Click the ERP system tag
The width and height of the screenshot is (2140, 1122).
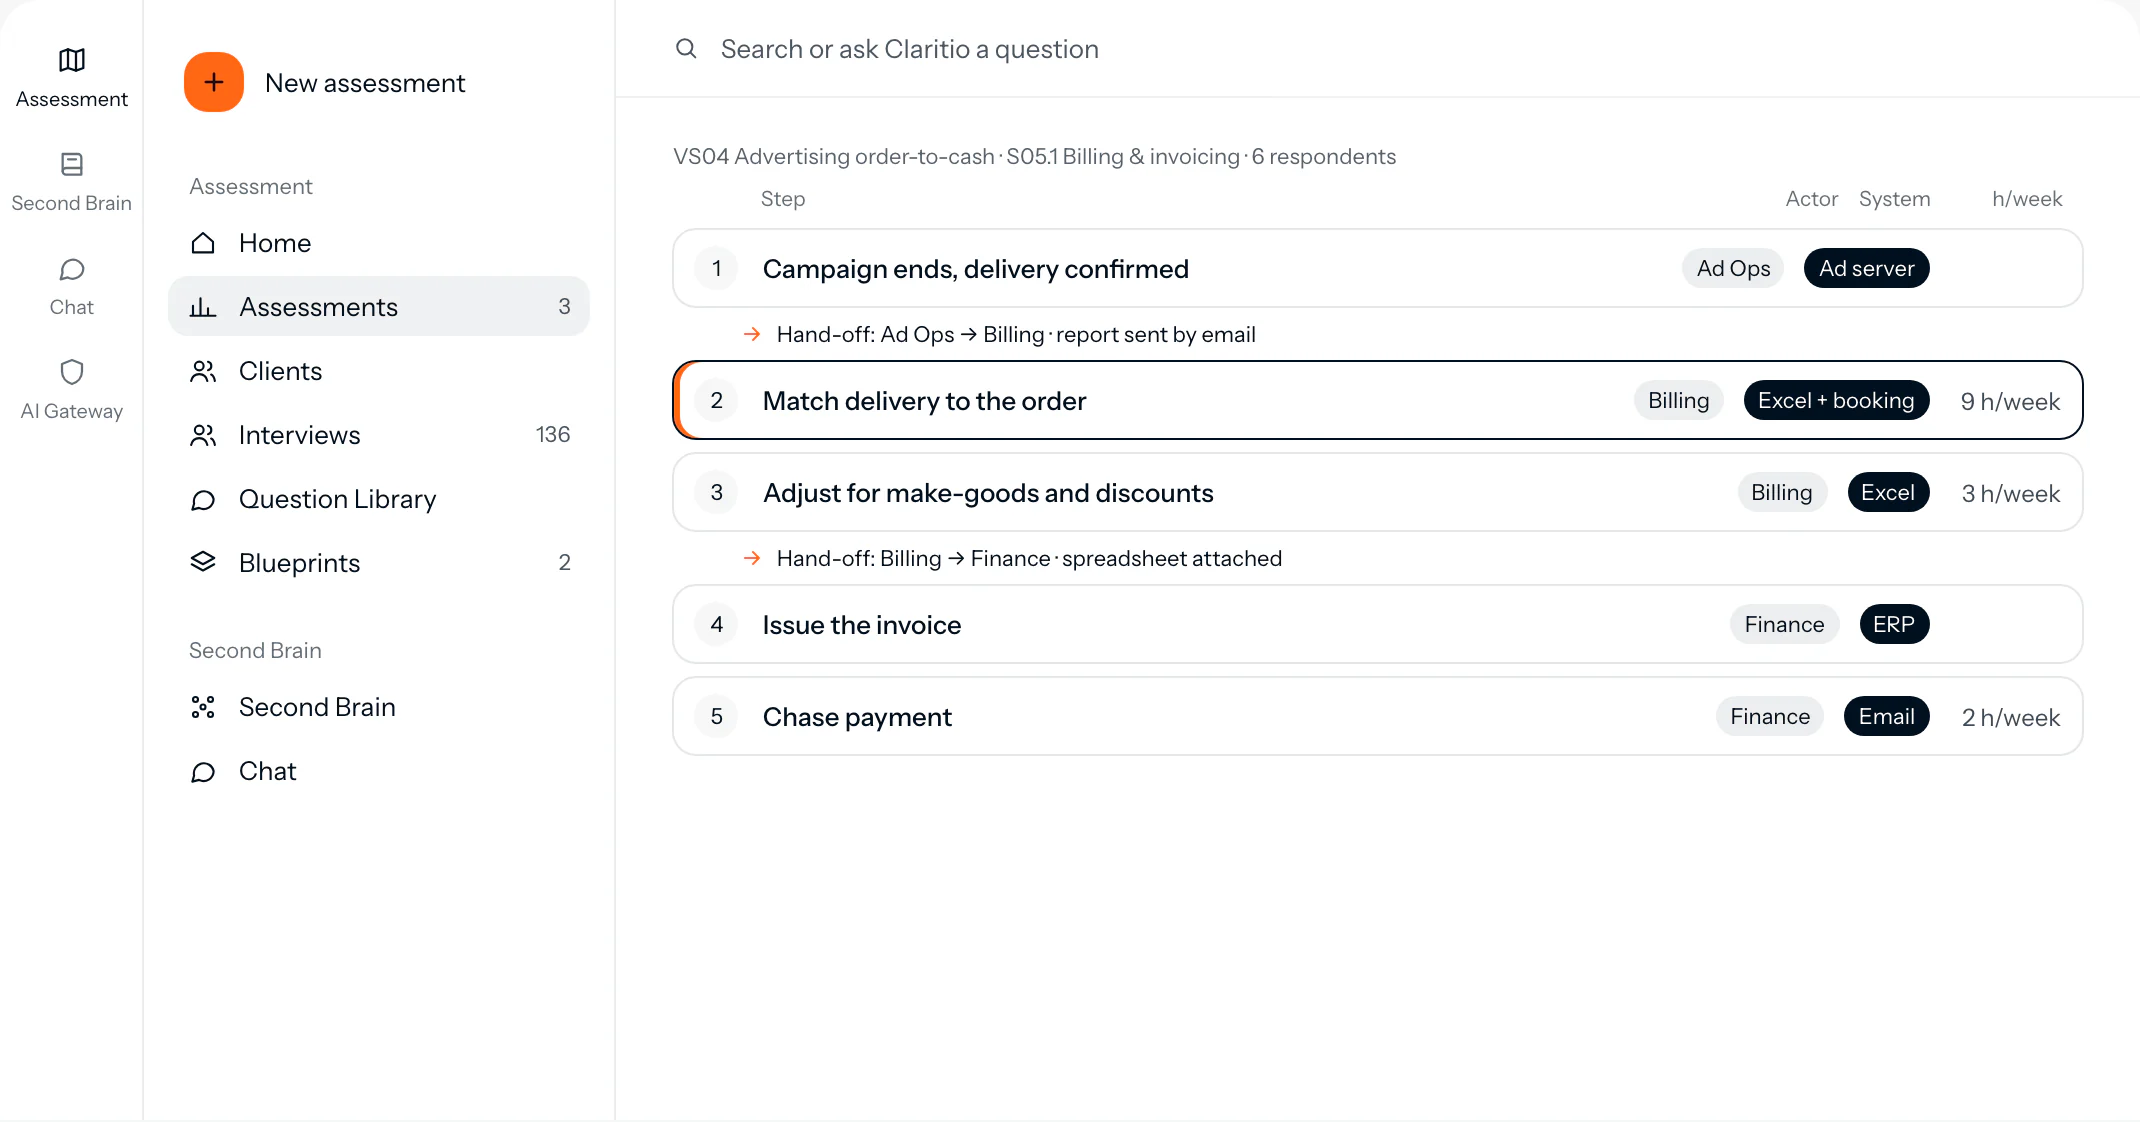tap(1894, 624)
